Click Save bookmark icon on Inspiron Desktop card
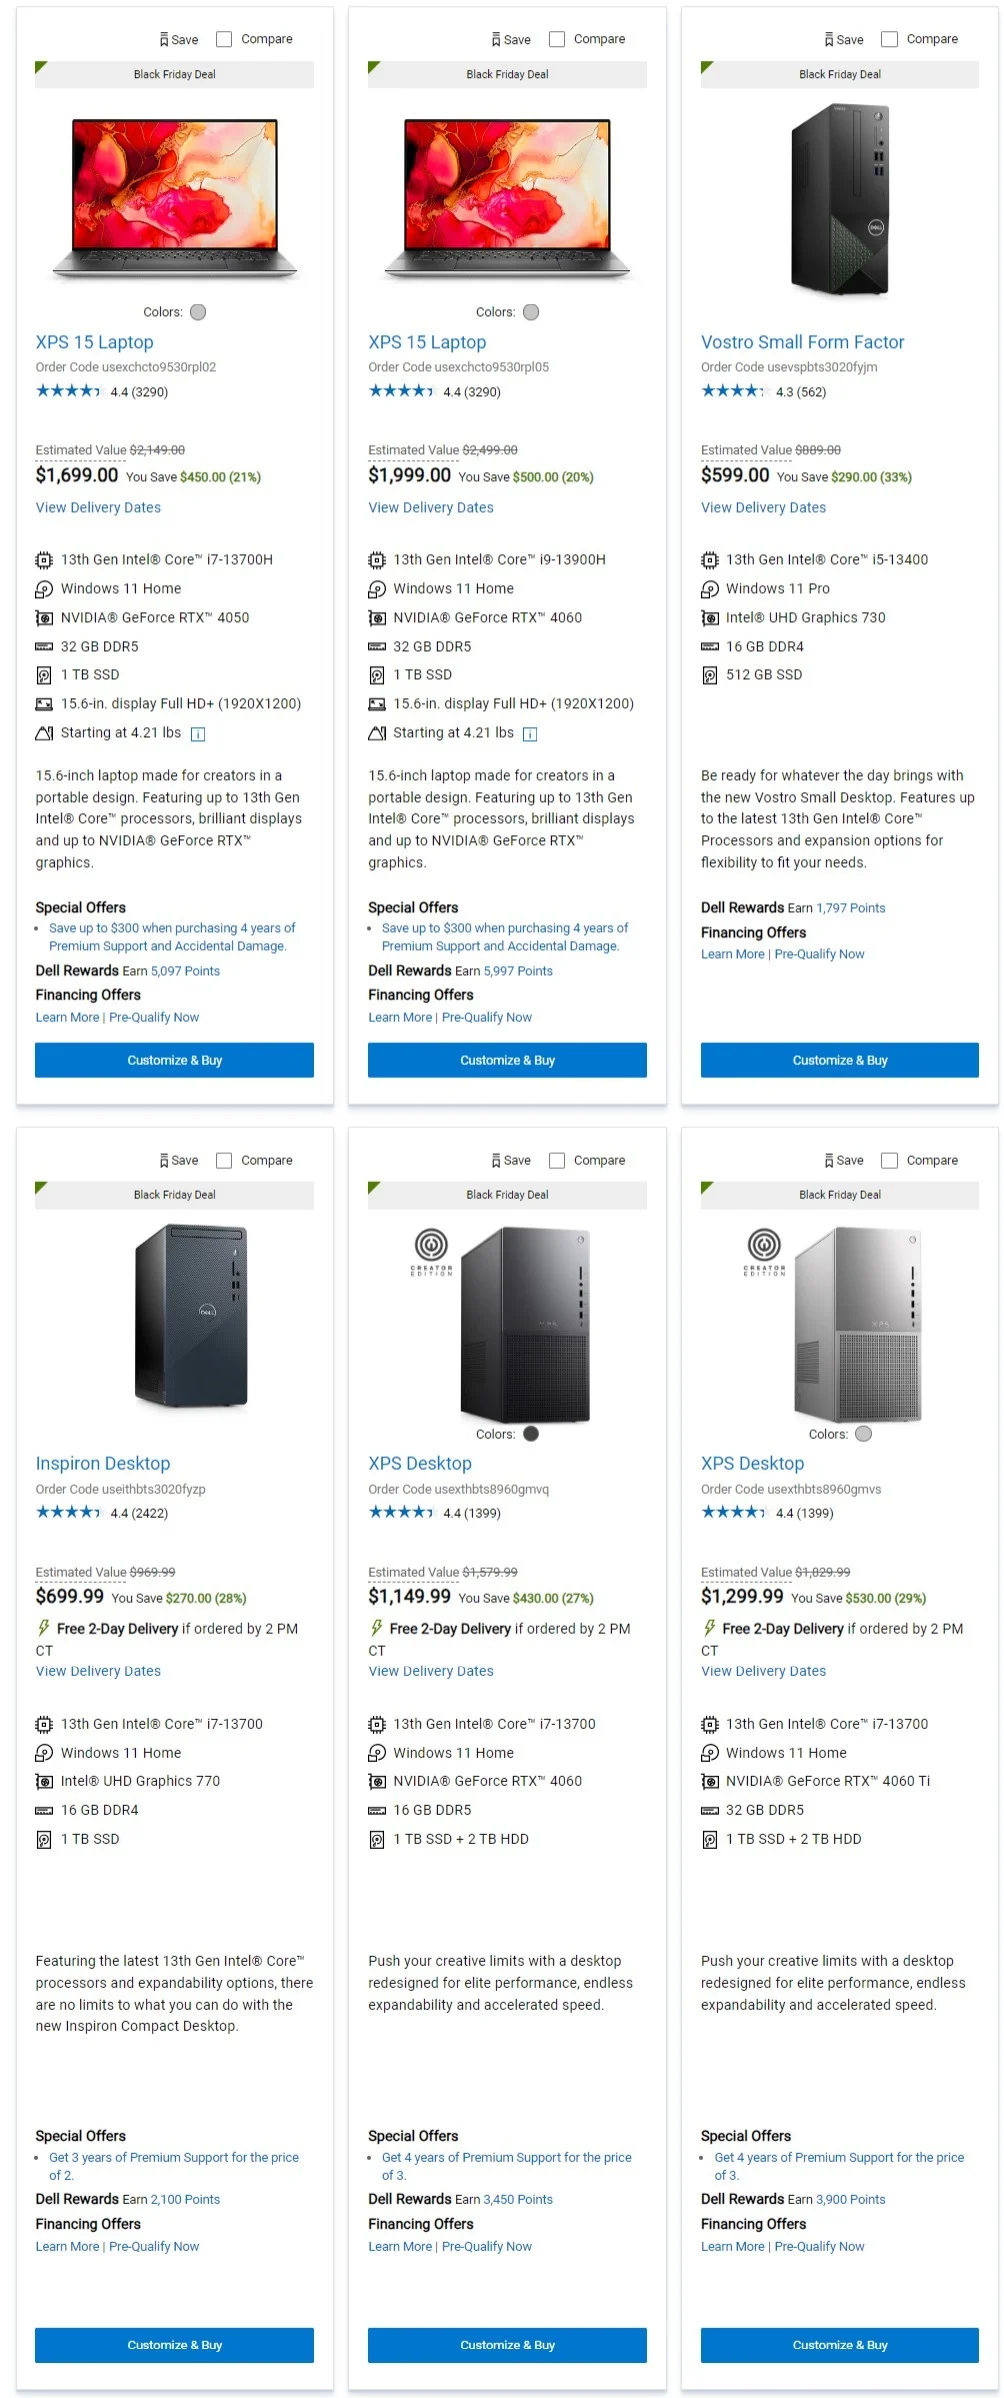Screen dimensions: 1004x2398 pyautogui.click(x=164, y=1161)
